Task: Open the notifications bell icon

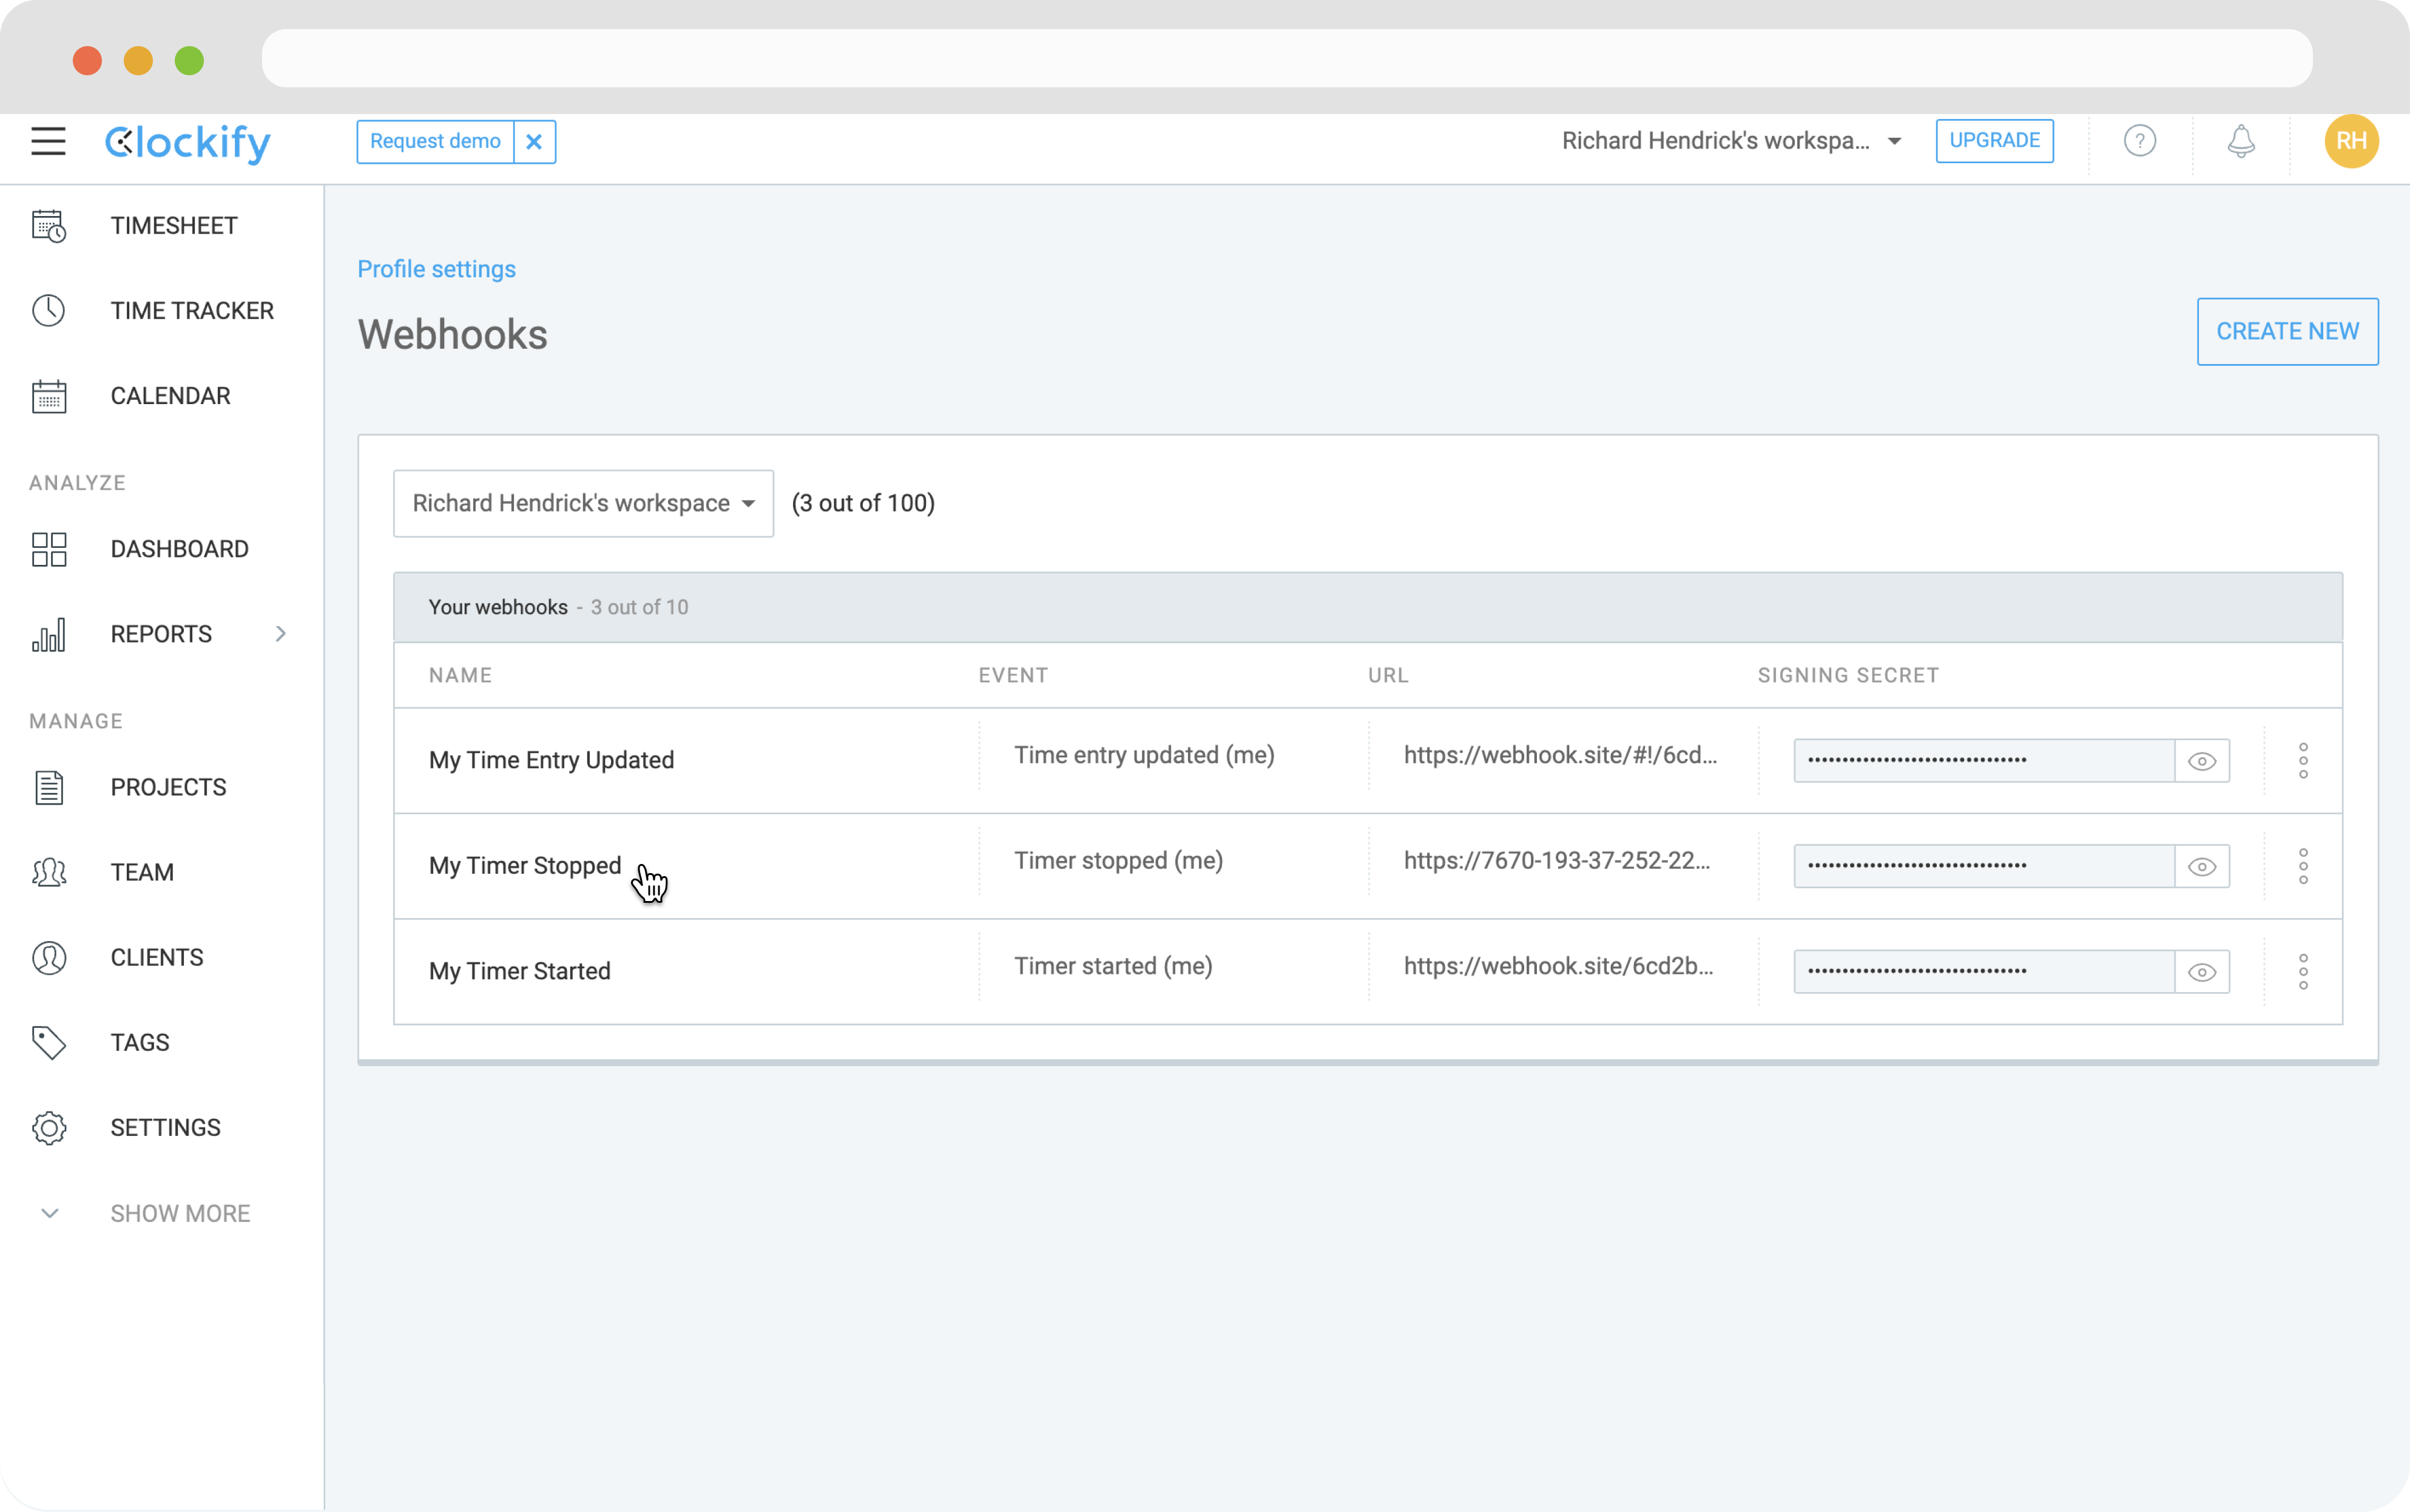Action: pos(2241,141)
